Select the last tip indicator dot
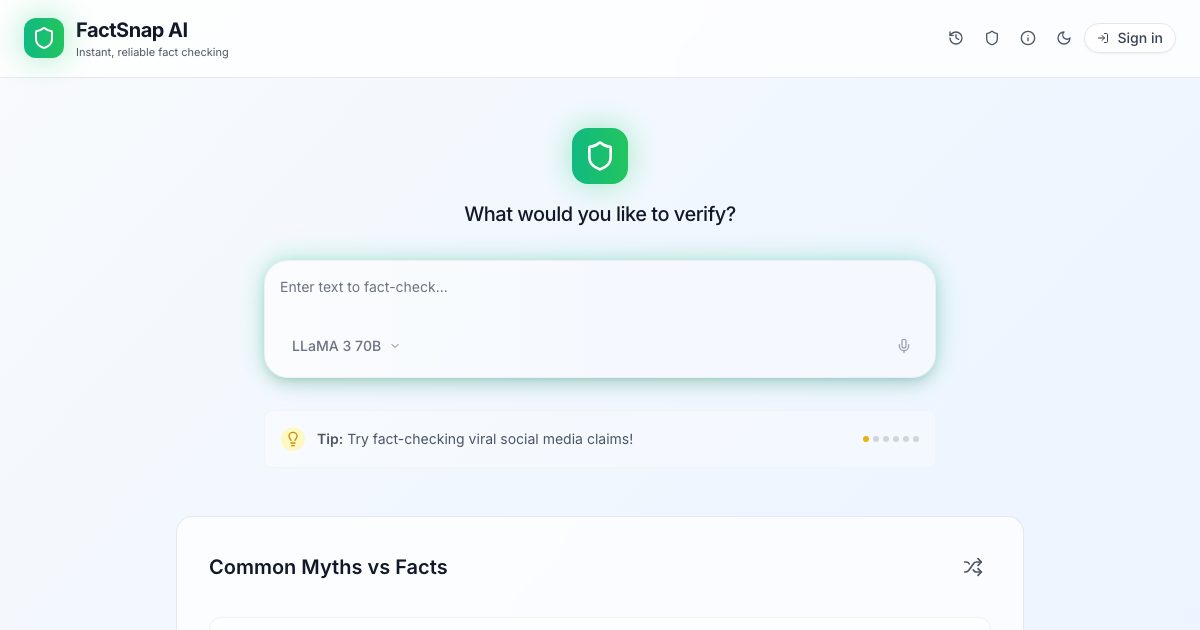Image resolution: width=1200 pixels, height=630 pixels. coord(916,439)
